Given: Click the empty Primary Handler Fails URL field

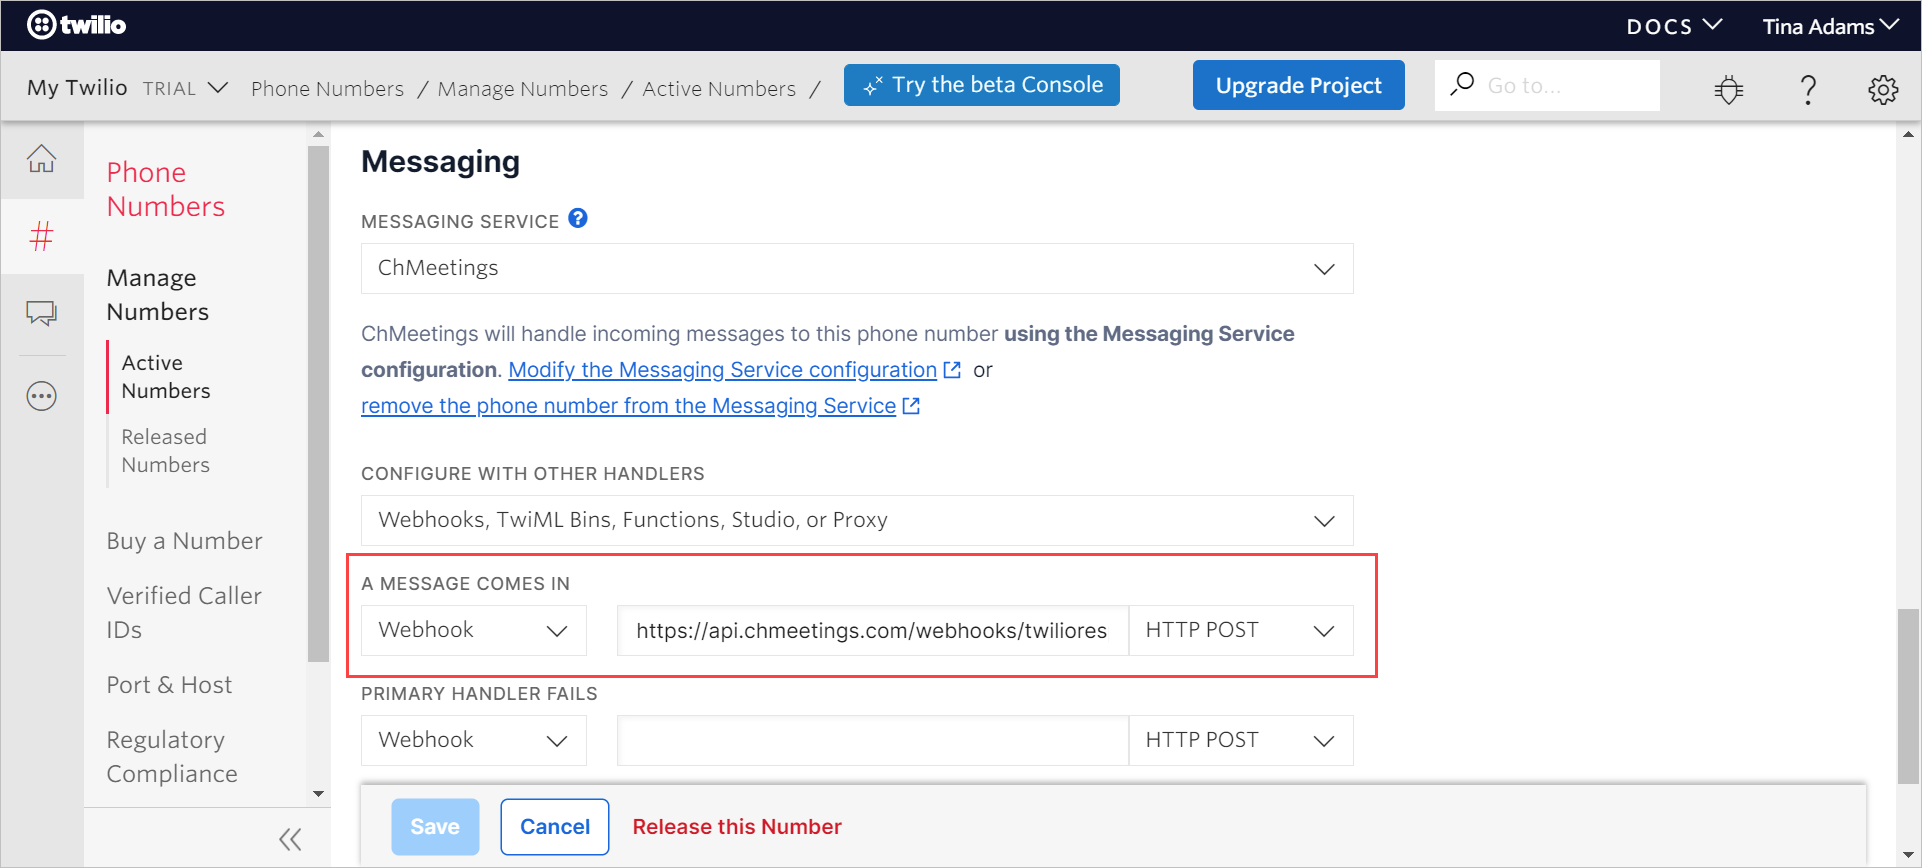Looking at the screenshot, I should point(872,740).
